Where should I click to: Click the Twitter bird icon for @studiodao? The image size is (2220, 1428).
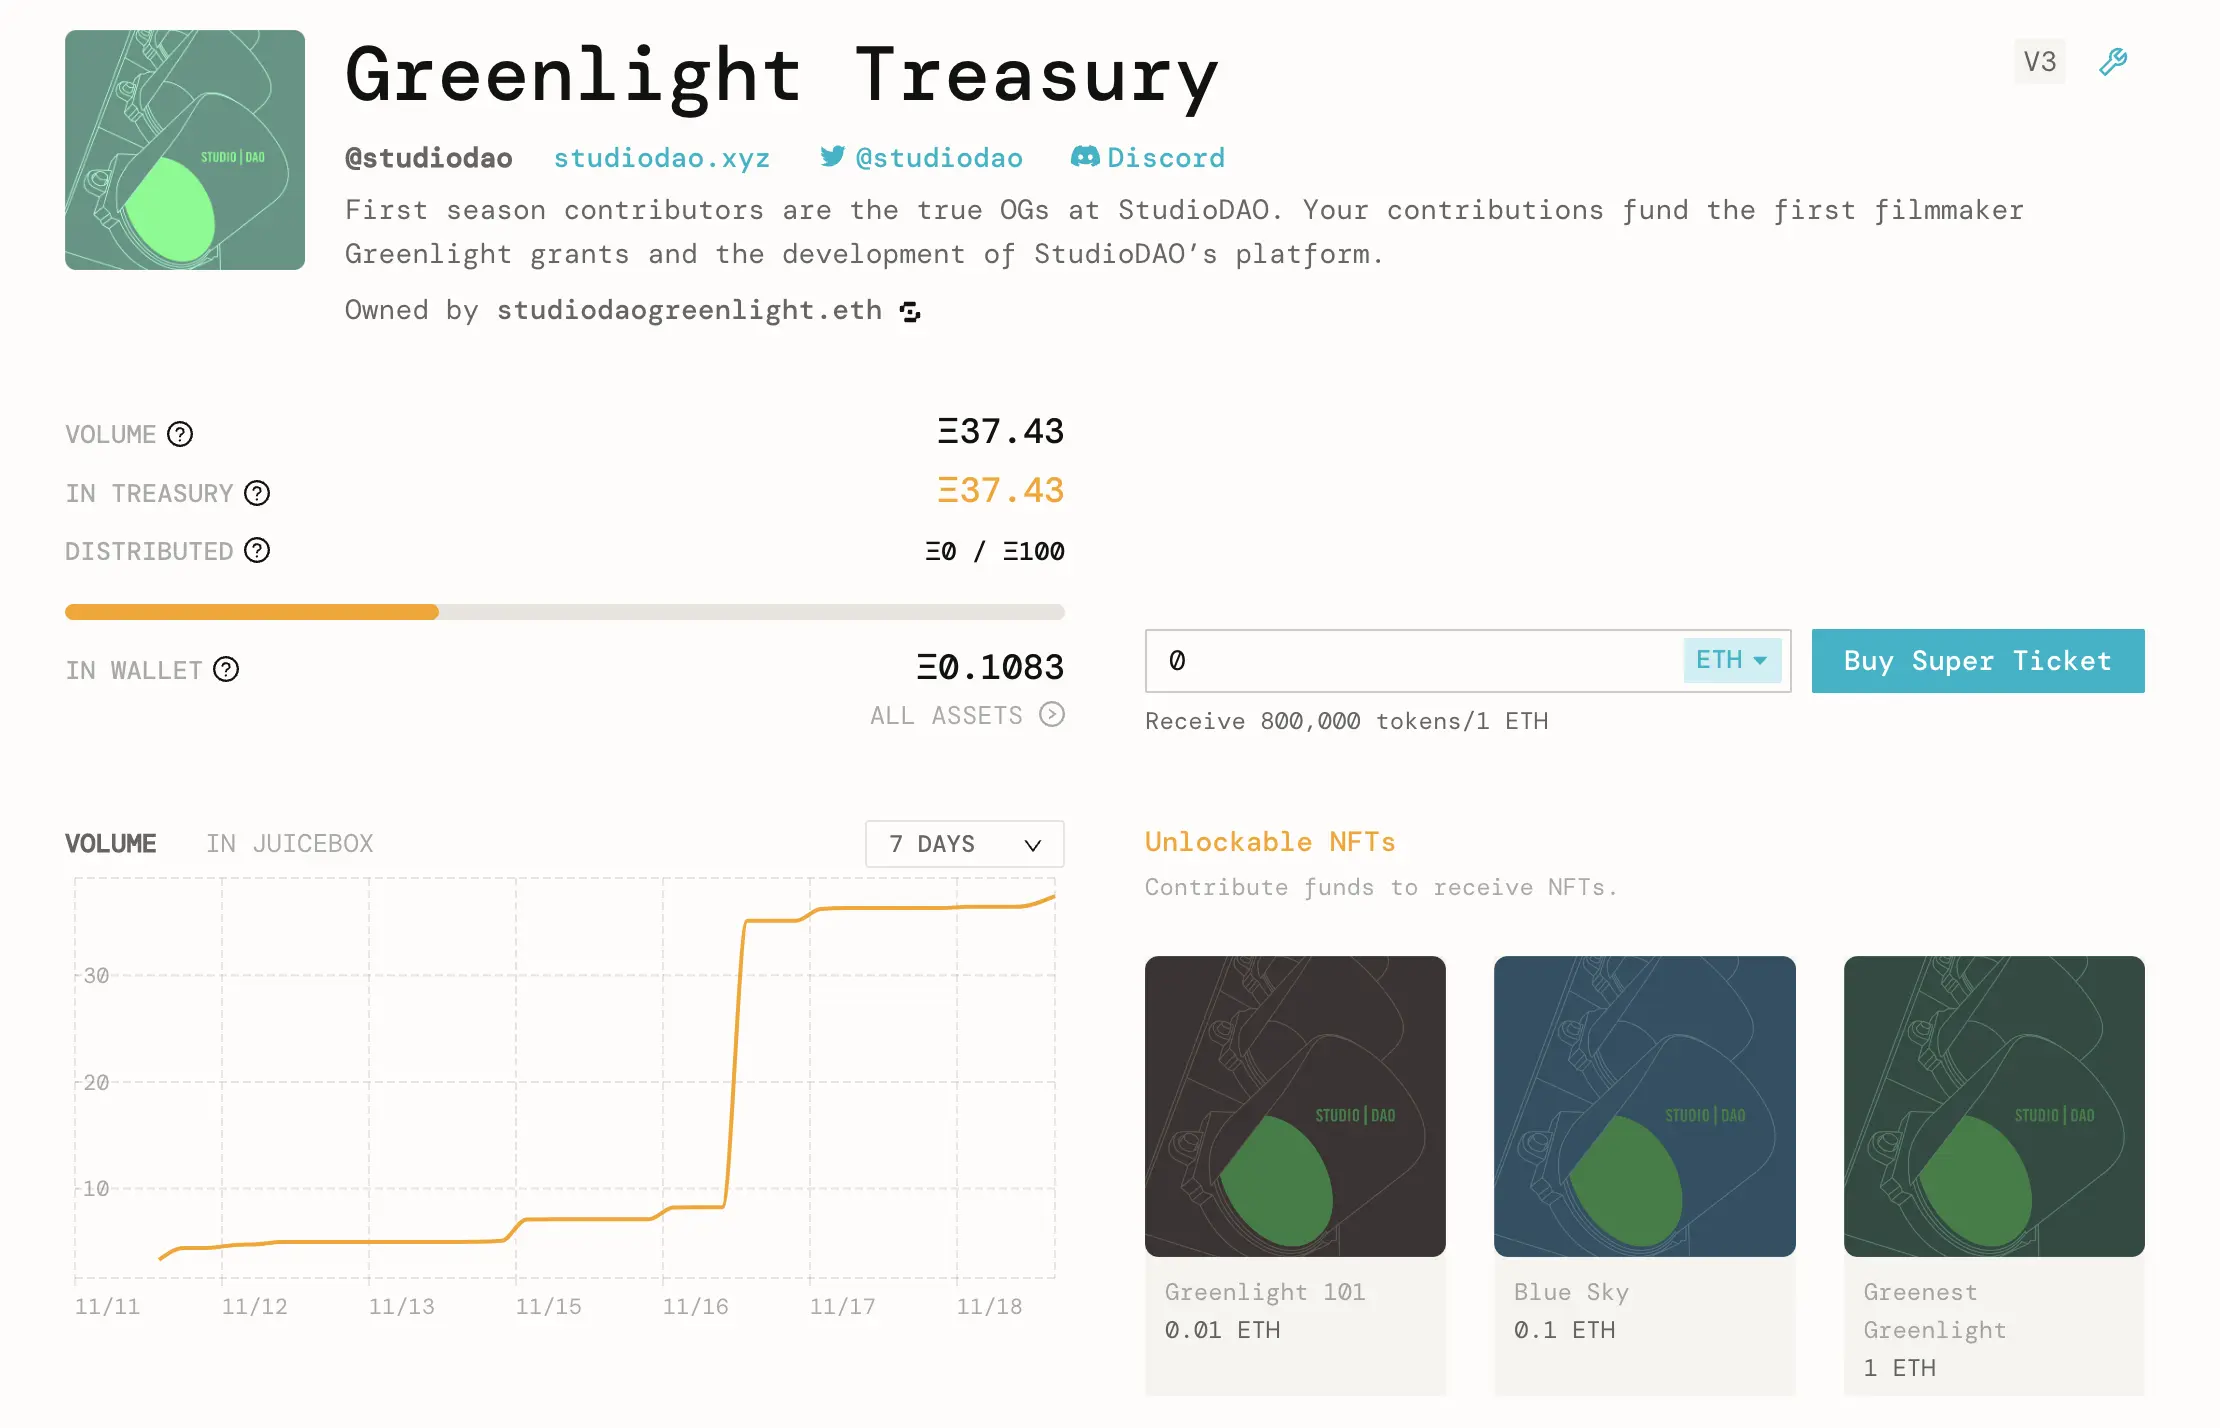pyautogui.click(x=831, y=157)
